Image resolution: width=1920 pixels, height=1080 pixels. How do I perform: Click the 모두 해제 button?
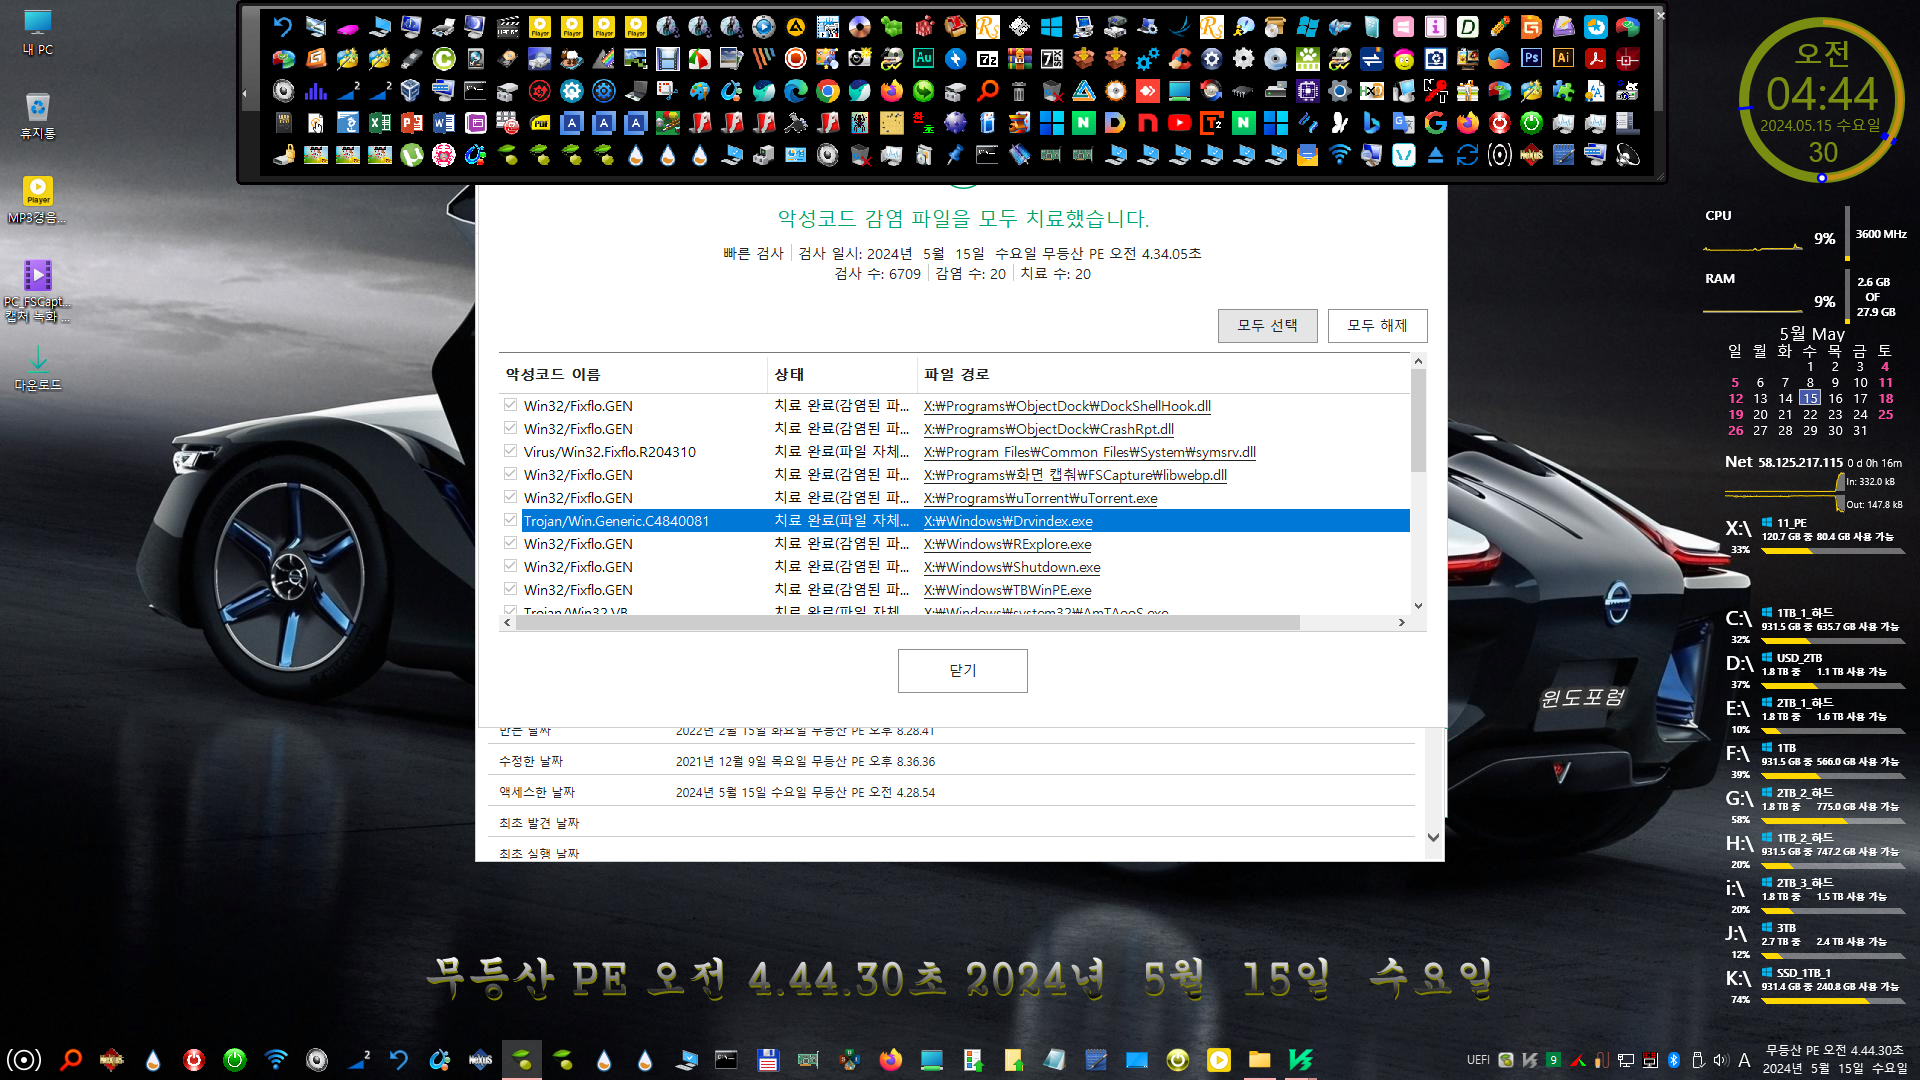click(x=1377, y=325)
